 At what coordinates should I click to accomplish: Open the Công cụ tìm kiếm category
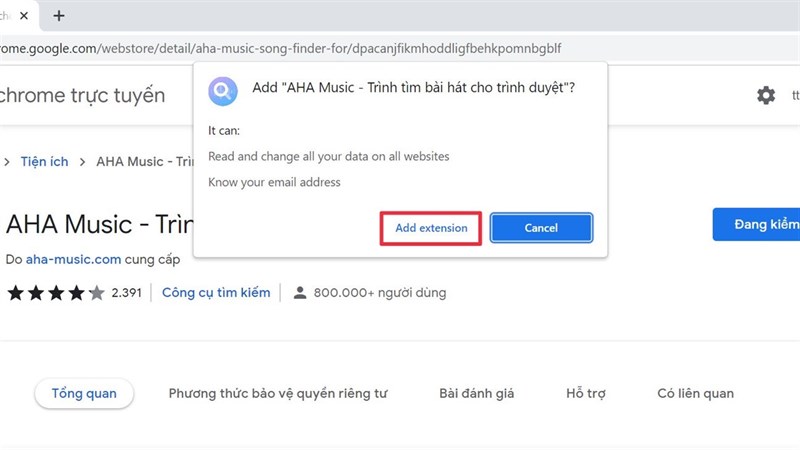coord(216,292)
